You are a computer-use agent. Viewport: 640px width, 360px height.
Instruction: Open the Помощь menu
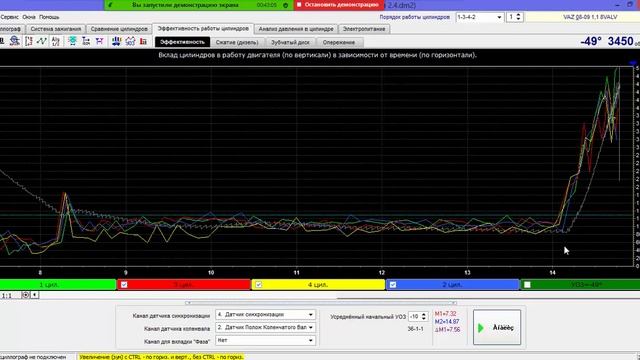point(49,17)
